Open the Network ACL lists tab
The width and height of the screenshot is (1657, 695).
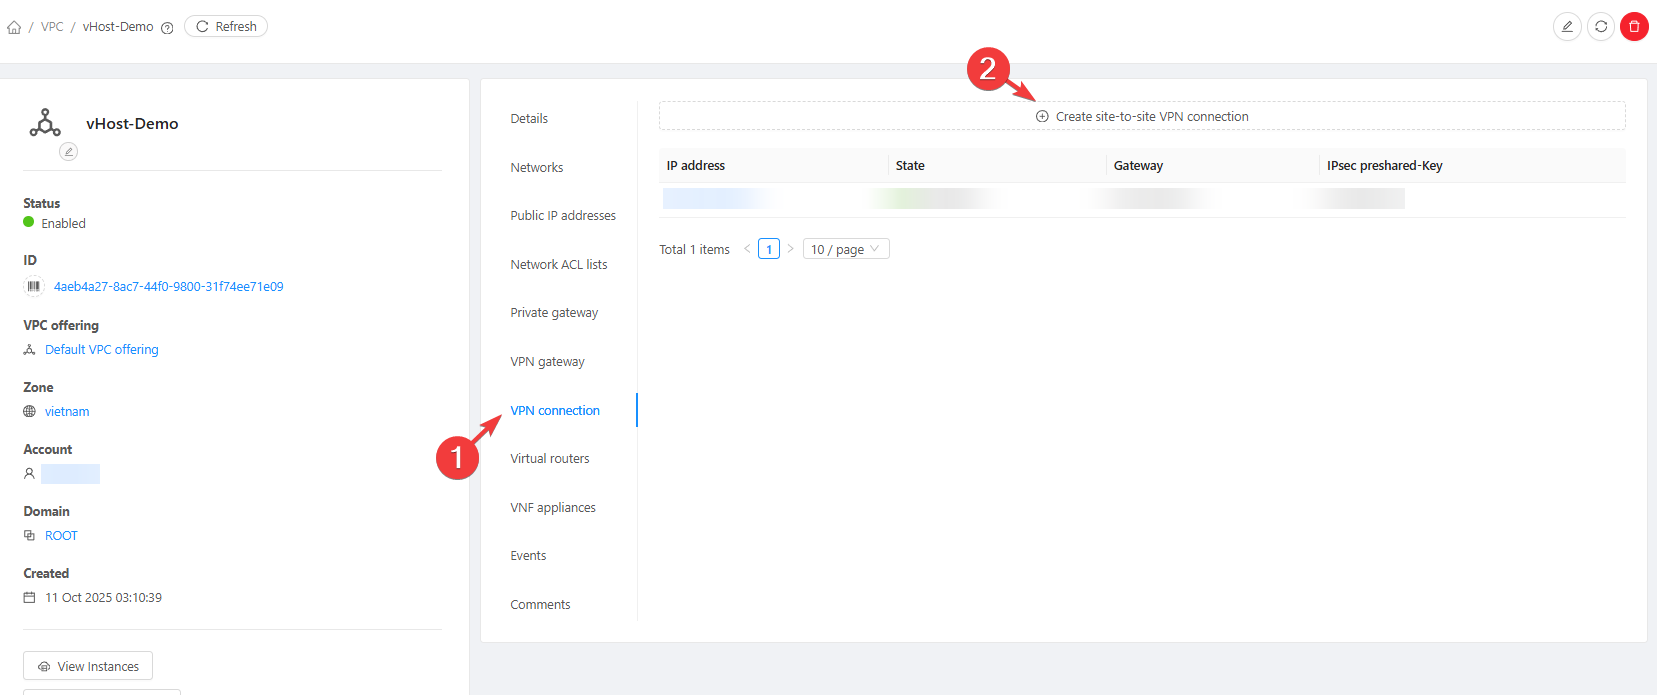tap(558, 265)
